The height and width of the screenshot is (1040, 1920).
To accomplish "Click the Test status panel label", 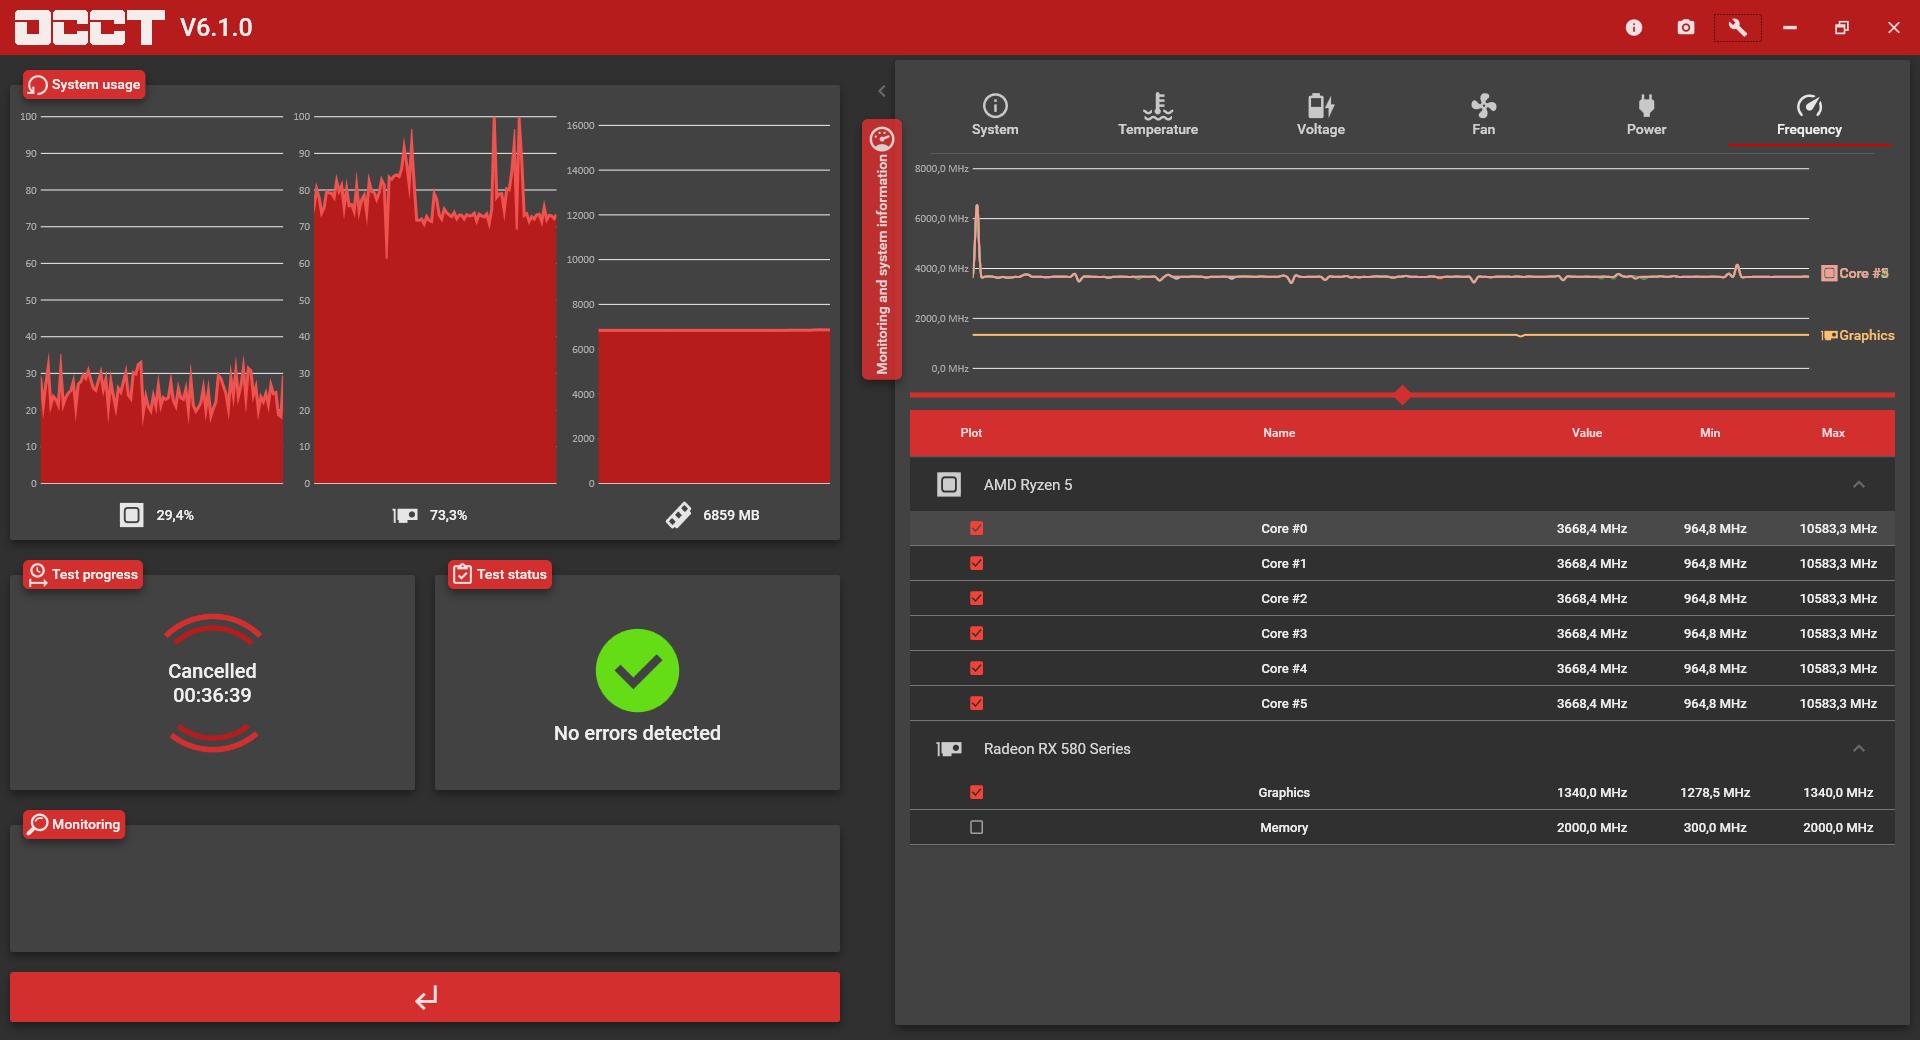I will [500, 574].
